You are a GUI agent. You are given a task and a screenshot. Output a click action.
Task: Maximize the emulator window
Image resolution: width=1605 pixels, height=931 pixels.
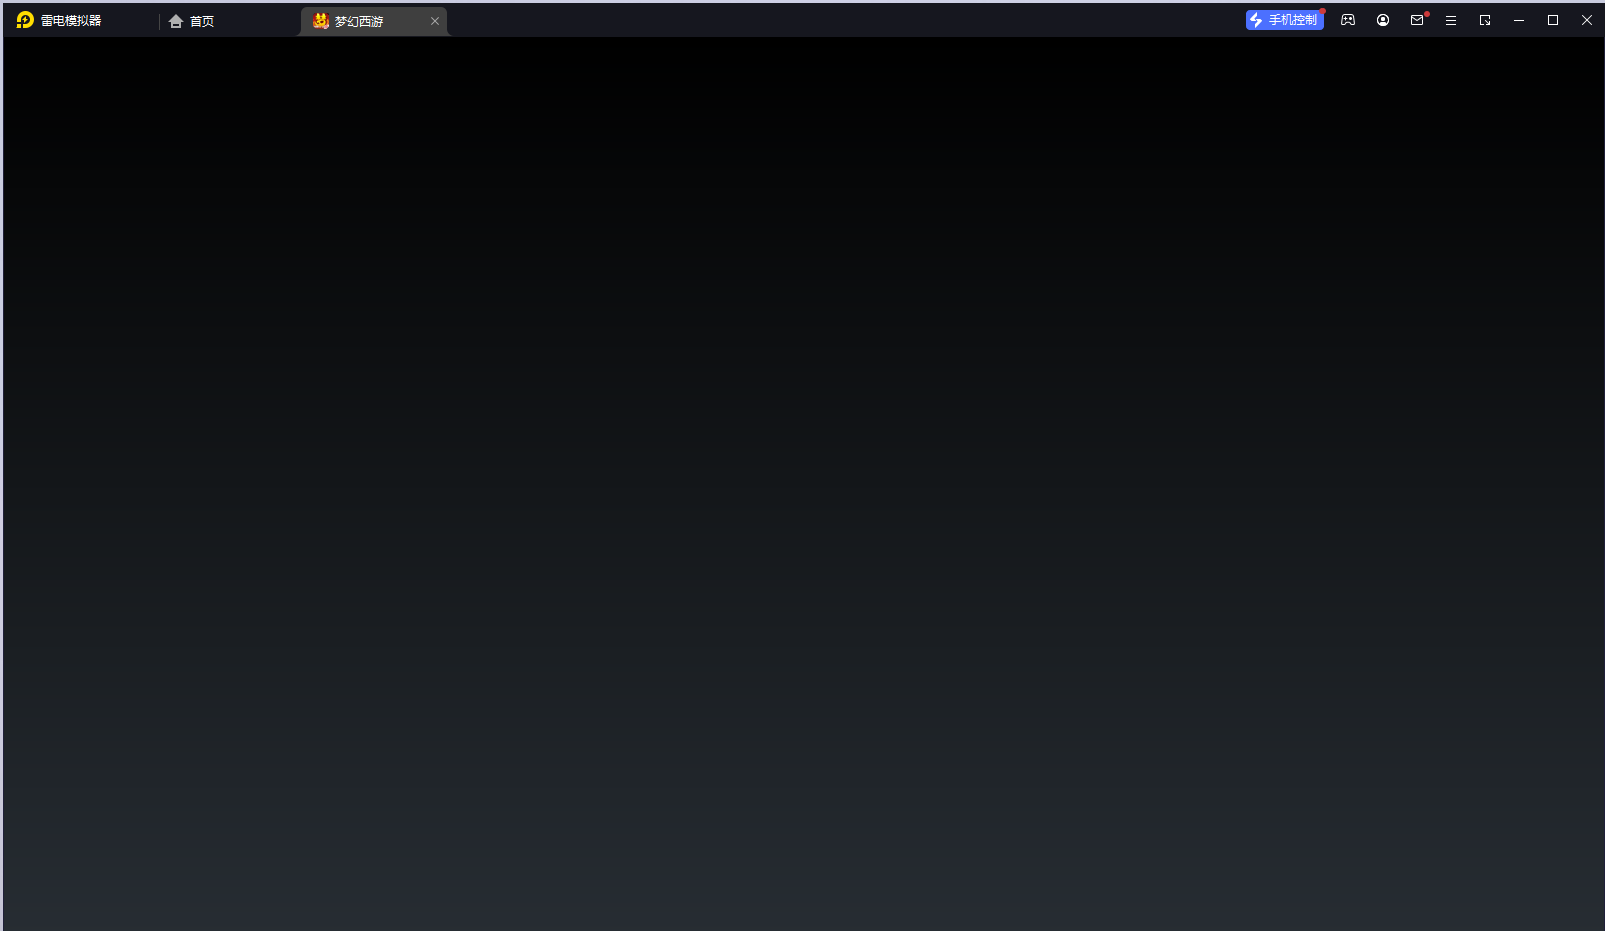1553,20
